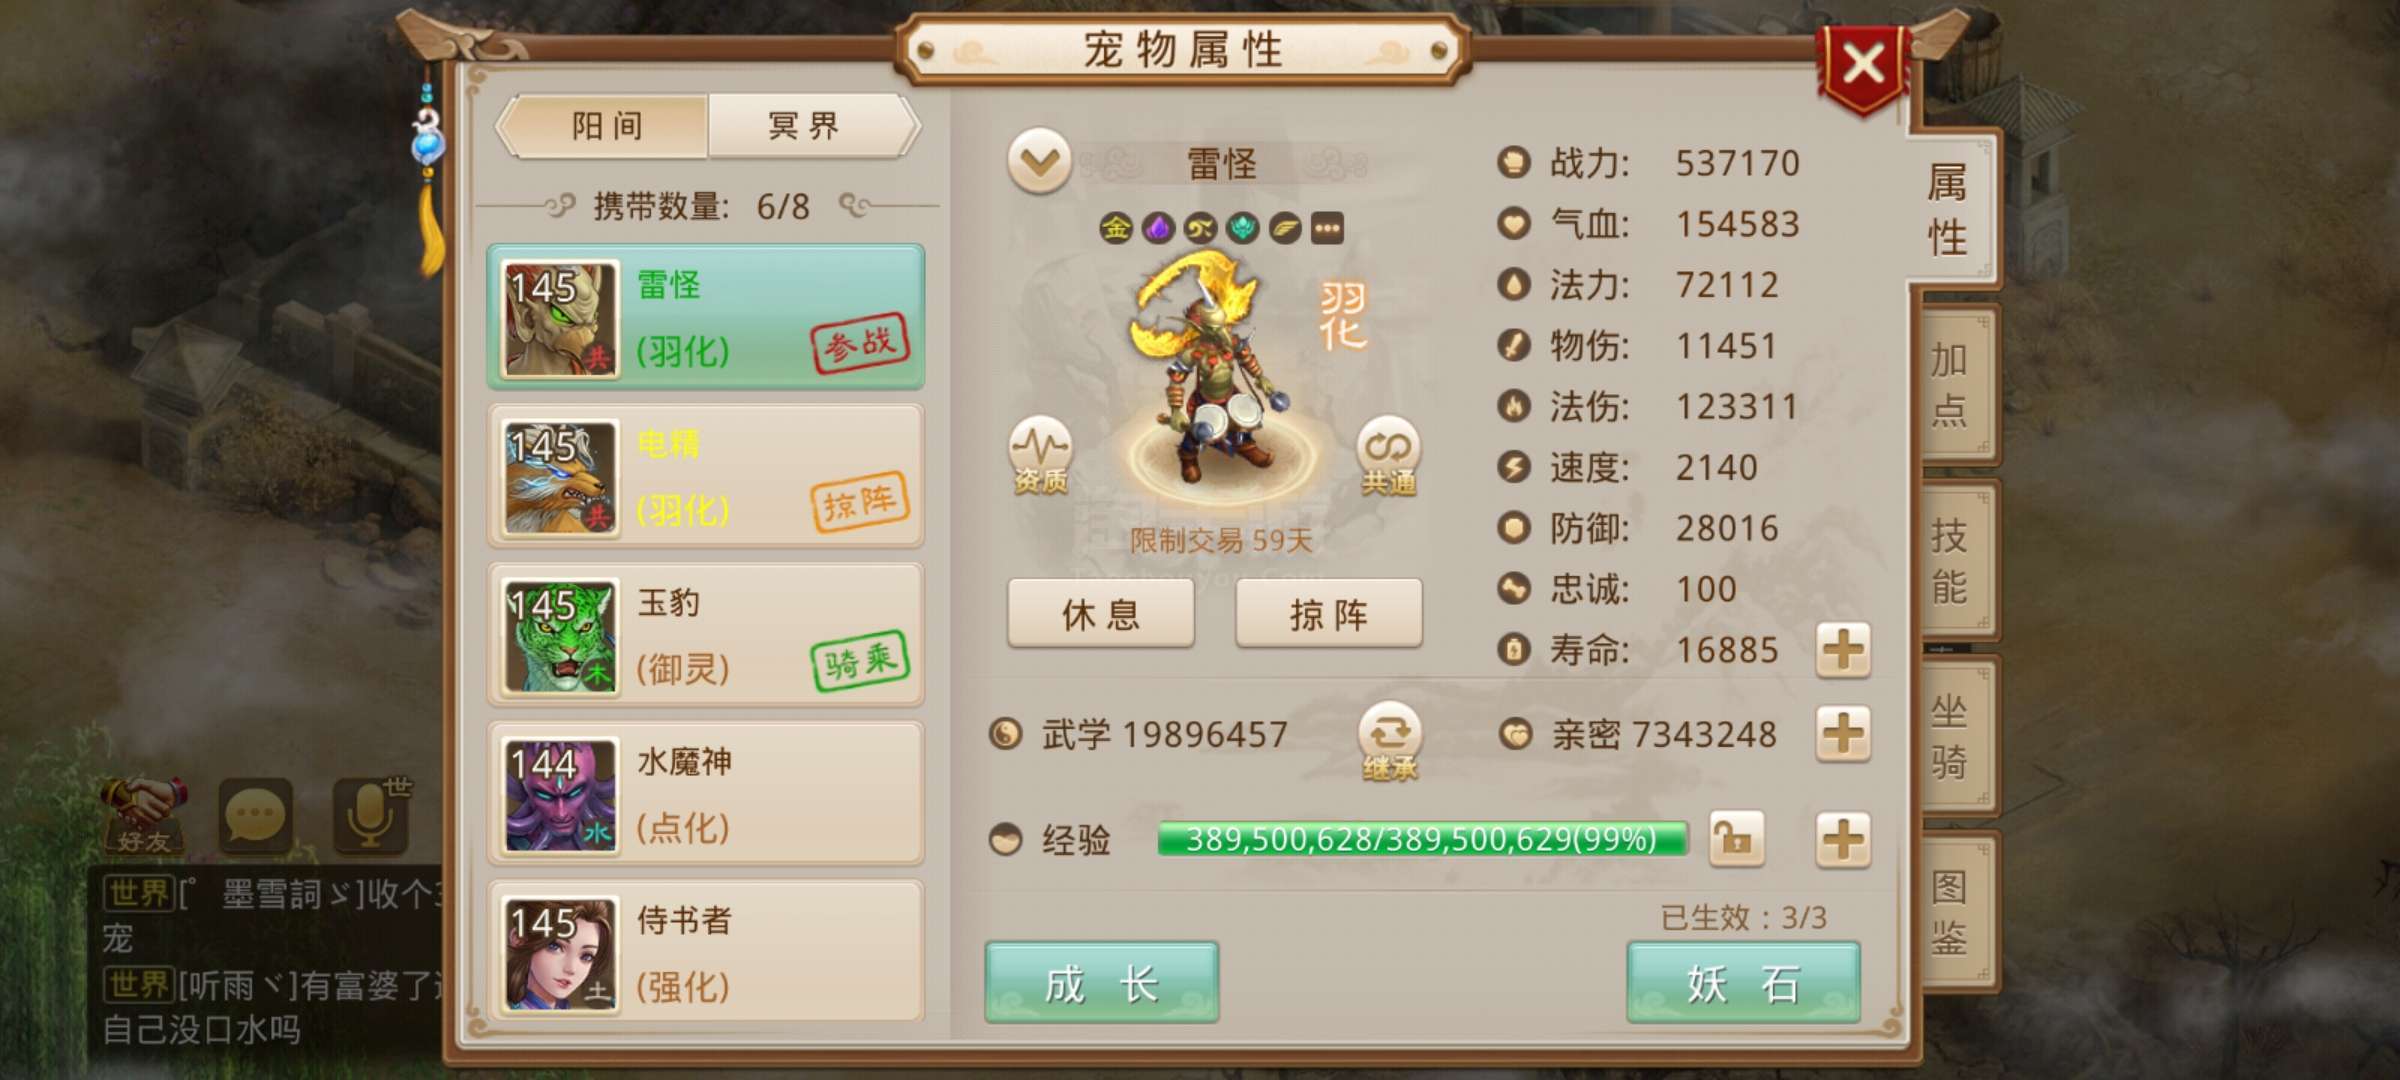The image size is (2400, 1080).
Task: Click the green experience progress bar
Action: [x=1422, y=838]
